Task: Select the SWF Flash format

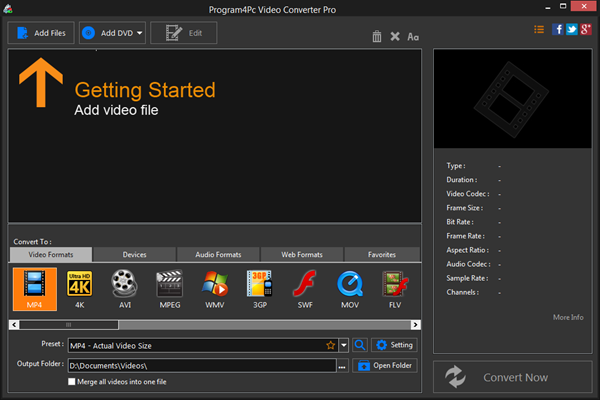Action: pos(305,289)
